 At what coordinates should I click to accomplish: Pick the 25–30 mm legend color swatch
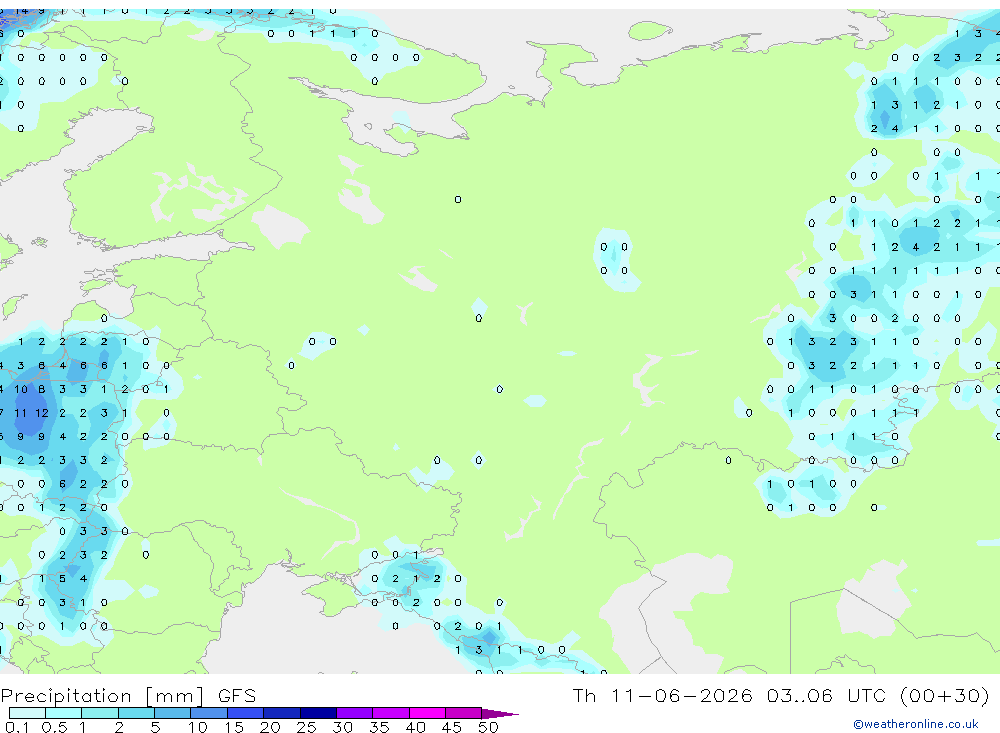click(318, 713)
